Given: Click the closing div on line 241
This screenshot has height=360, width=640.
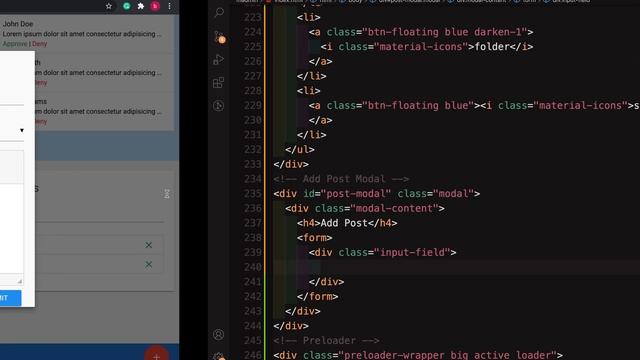Looking at the screenshot, I should point(326,282).
